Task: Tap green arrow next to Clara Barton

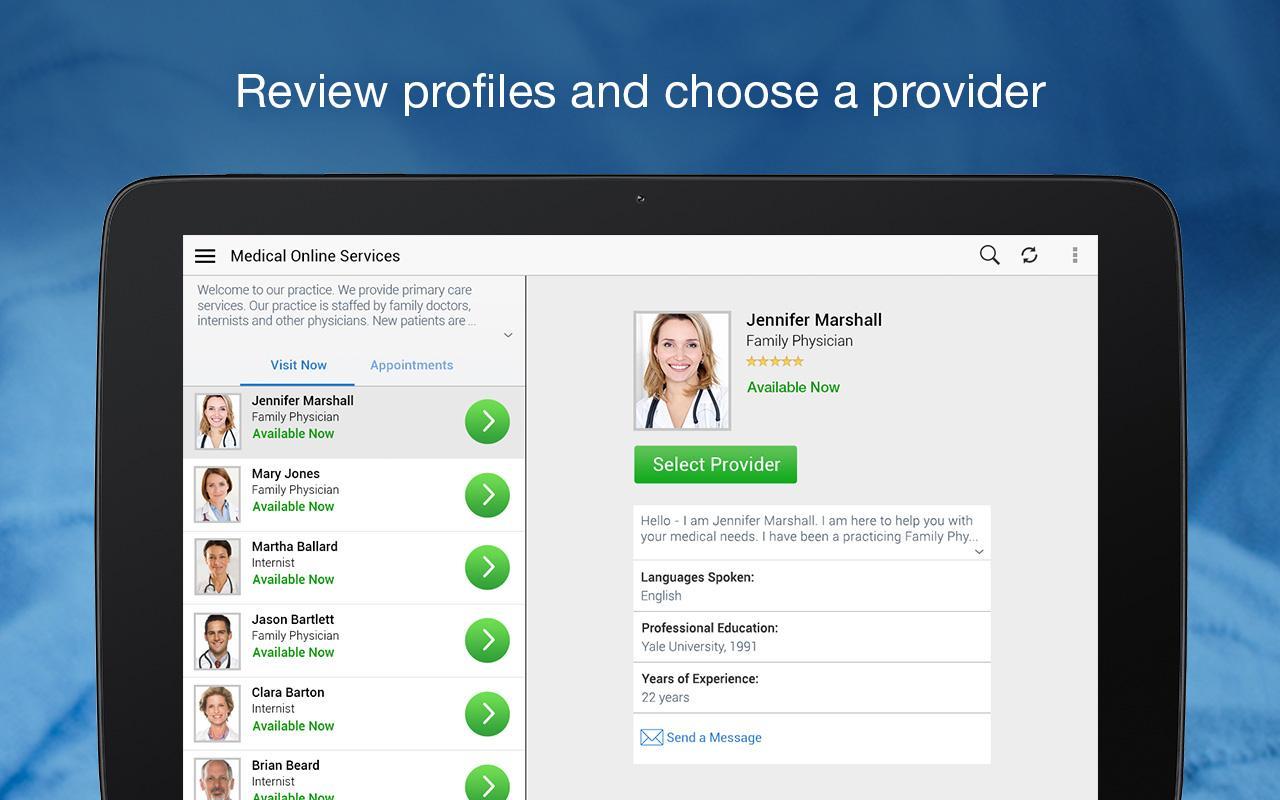Action: click(487, 713)
